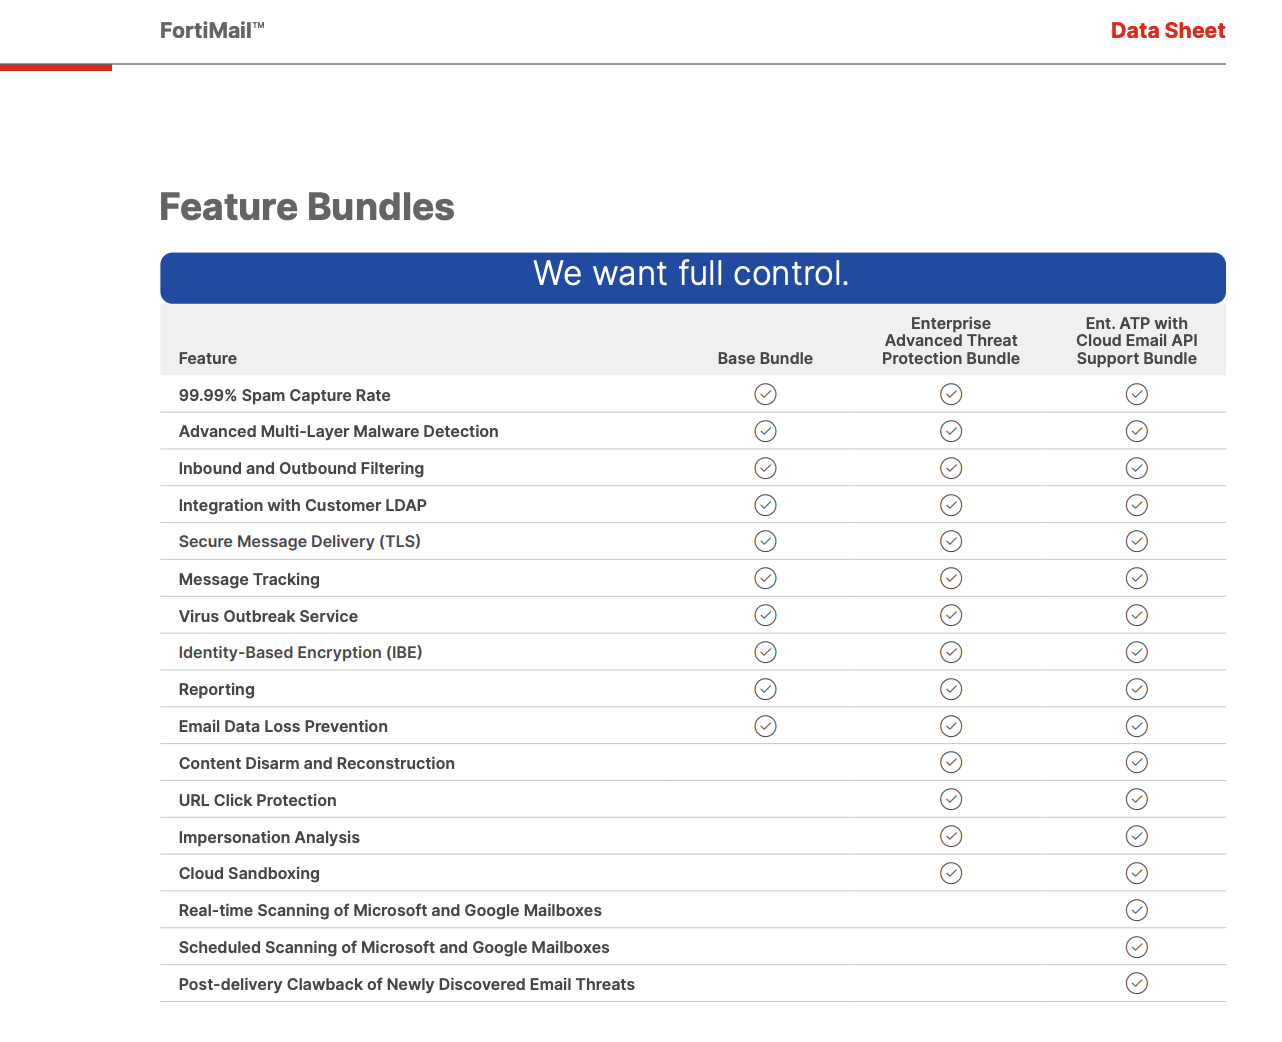The height and width of the screenshot is (1042, 1282).
Task: Click Base Bundle checkmark for Message Tracking
Action: click(x=765, y=578)
